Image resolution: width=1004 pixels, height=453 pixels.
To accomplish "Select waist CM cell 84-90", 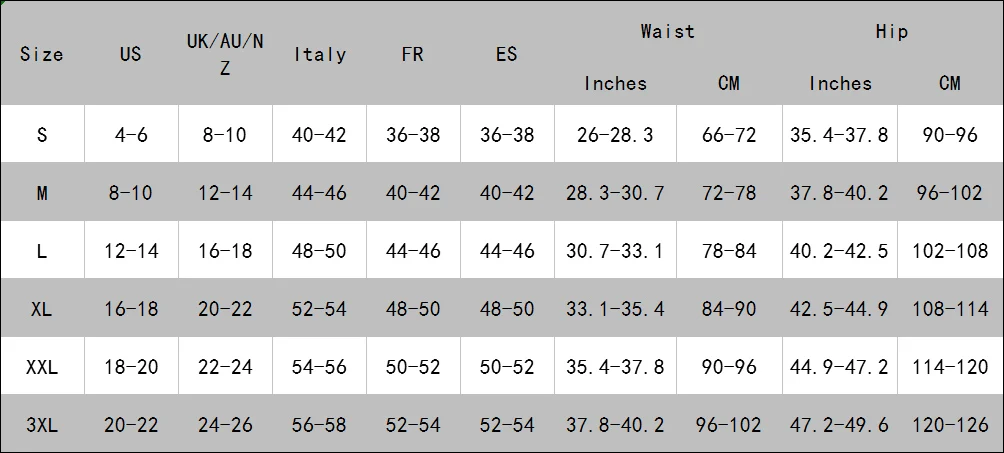I will [729, 309].
